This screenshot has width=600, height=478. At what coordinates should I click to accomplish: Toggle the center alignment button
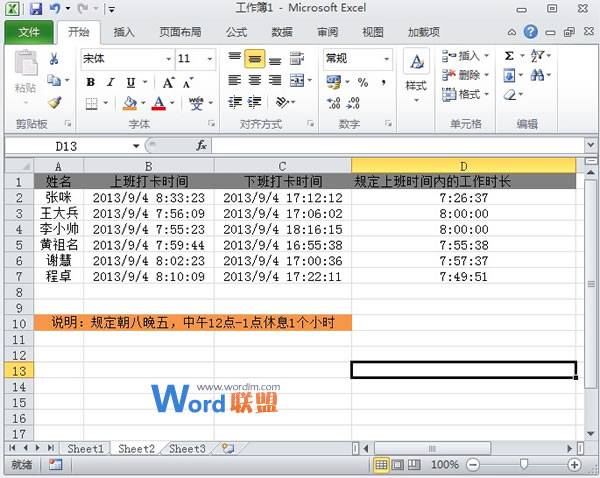254,81
